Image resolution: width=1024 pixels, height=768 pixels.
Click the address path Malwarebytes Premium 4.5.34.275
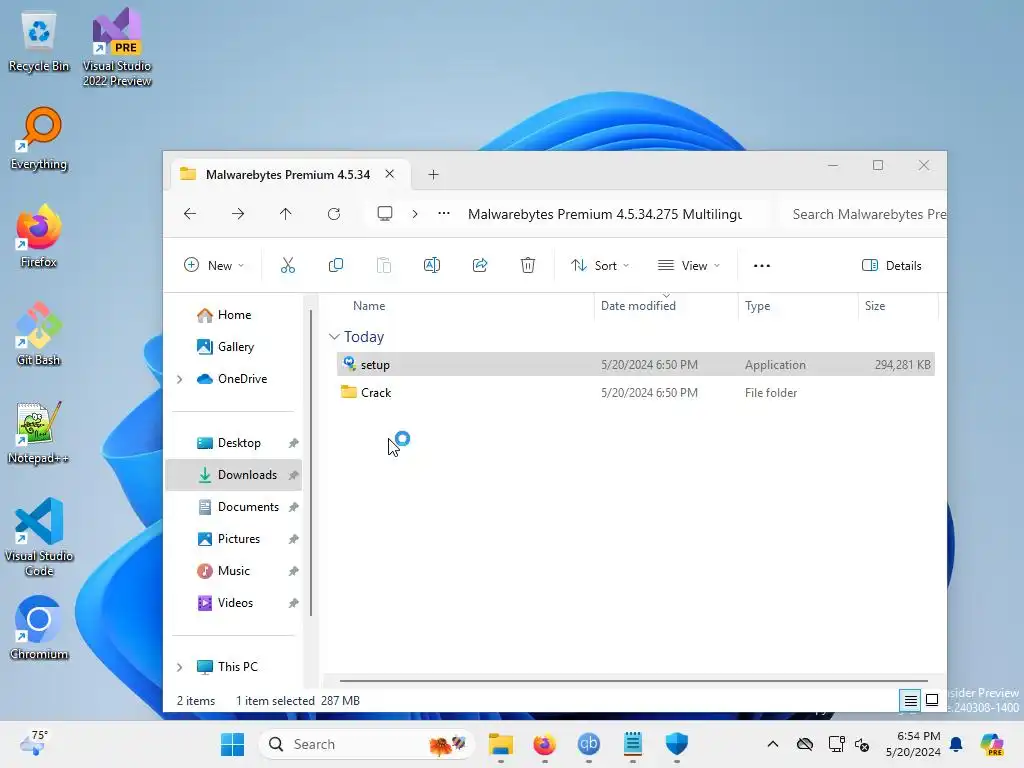(x=605, y=214)
